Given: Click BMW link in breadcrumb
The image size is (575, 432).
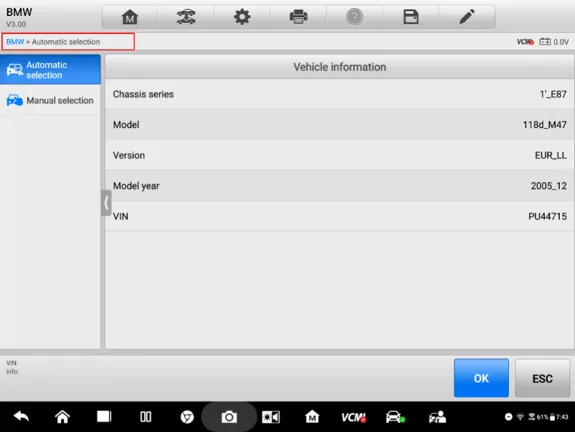Looking at the screenshot, I should tap(15, 42).
